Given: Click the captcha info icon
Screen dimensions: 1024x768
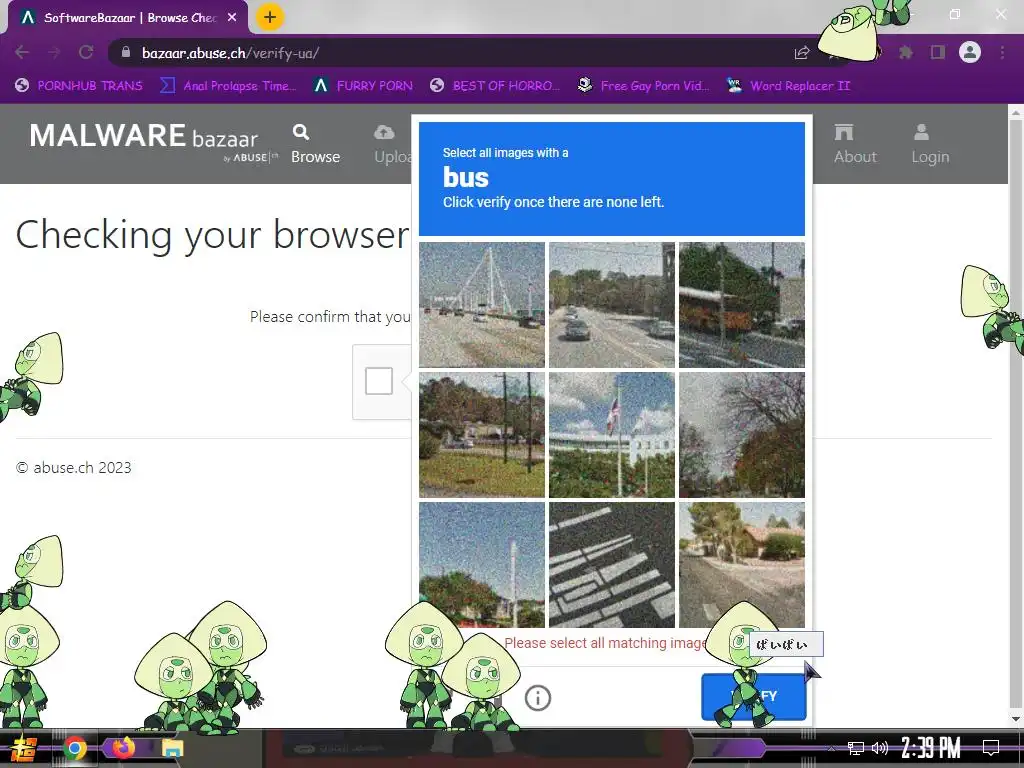Looking at the screenshot, I should [537, 697].
